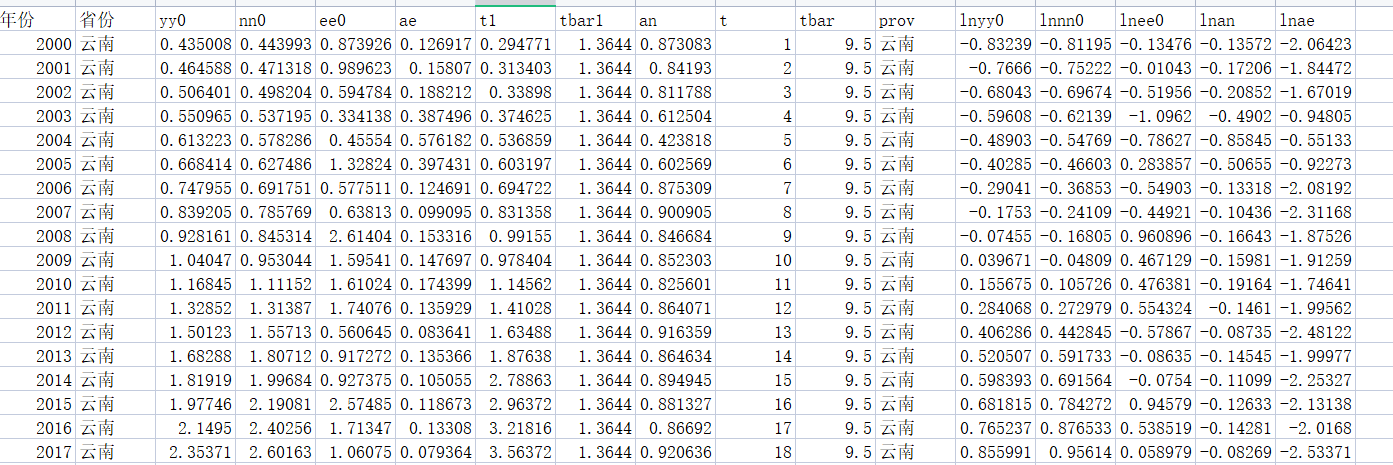Select 云南 in the prov column, 2011 row

[x=916, y=308]
